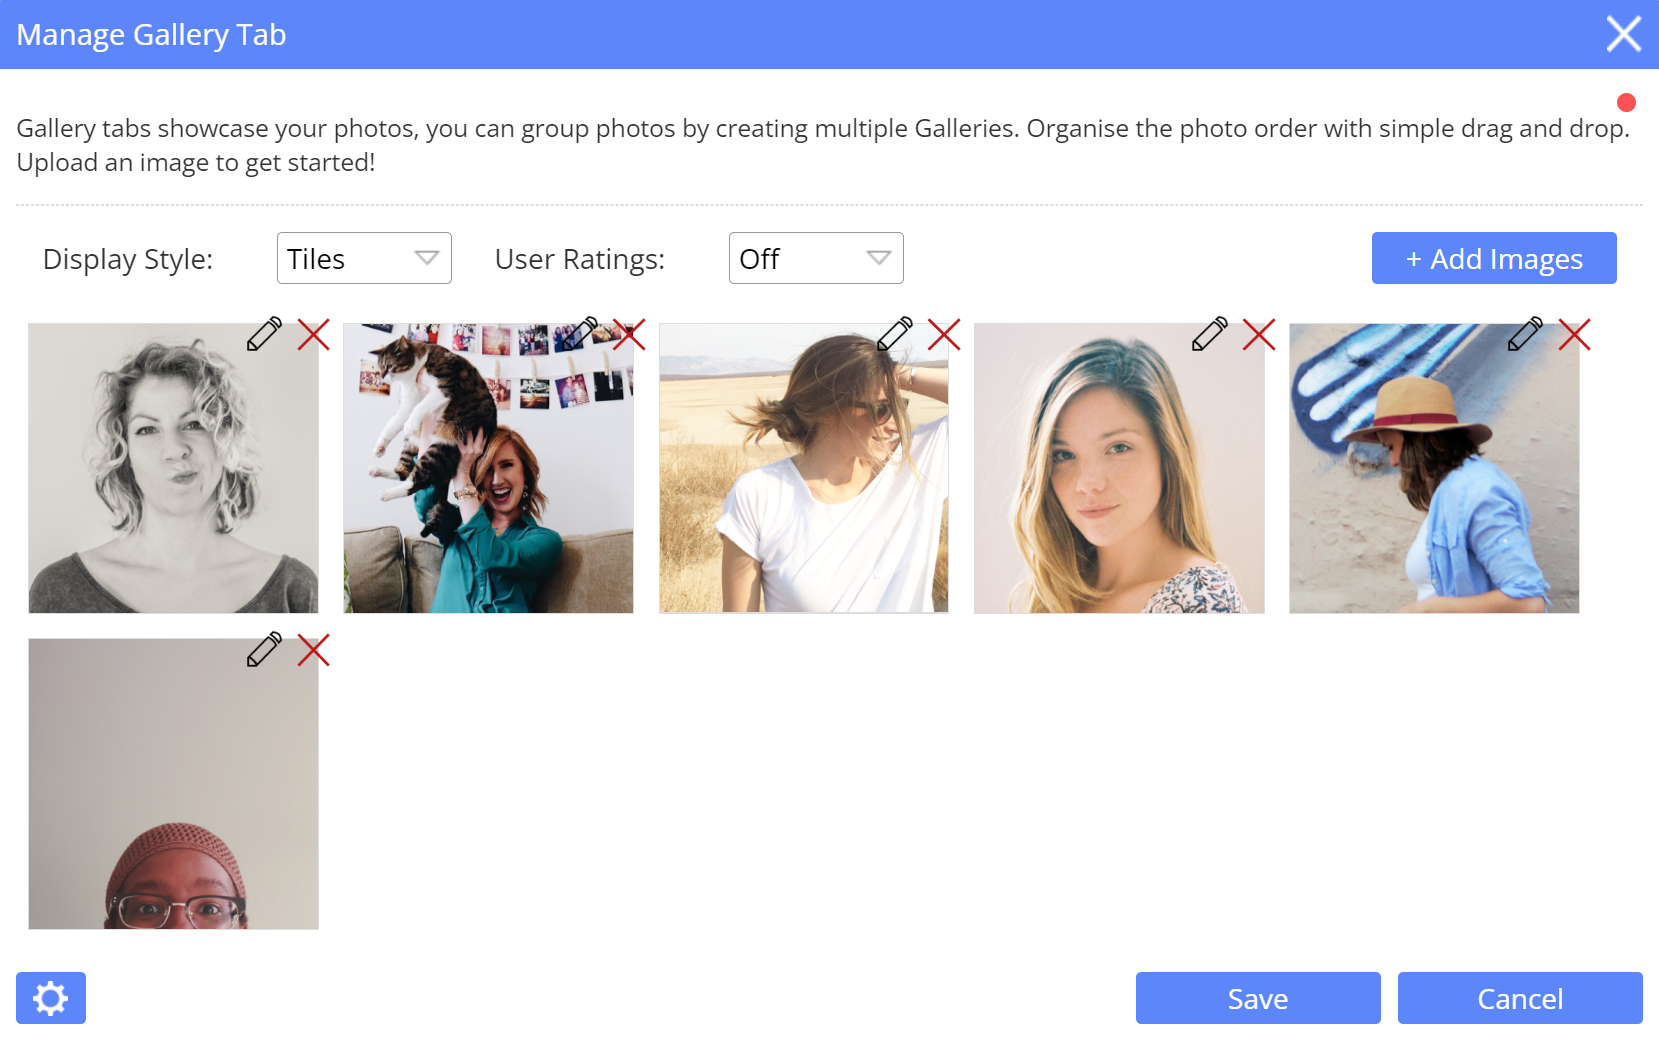Screen dimensions: 1659x1037
Task: Close the Manage Gallery Tab dialog
Action: point(1624,34)
